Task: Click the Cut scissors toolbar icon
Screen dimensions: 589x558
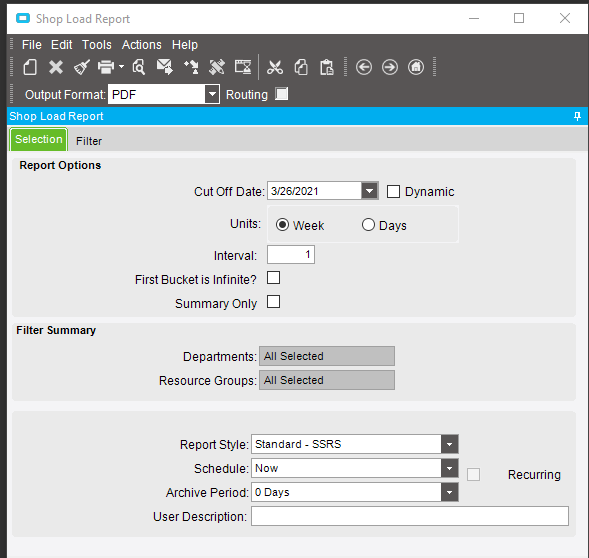Action: point(275,68)
